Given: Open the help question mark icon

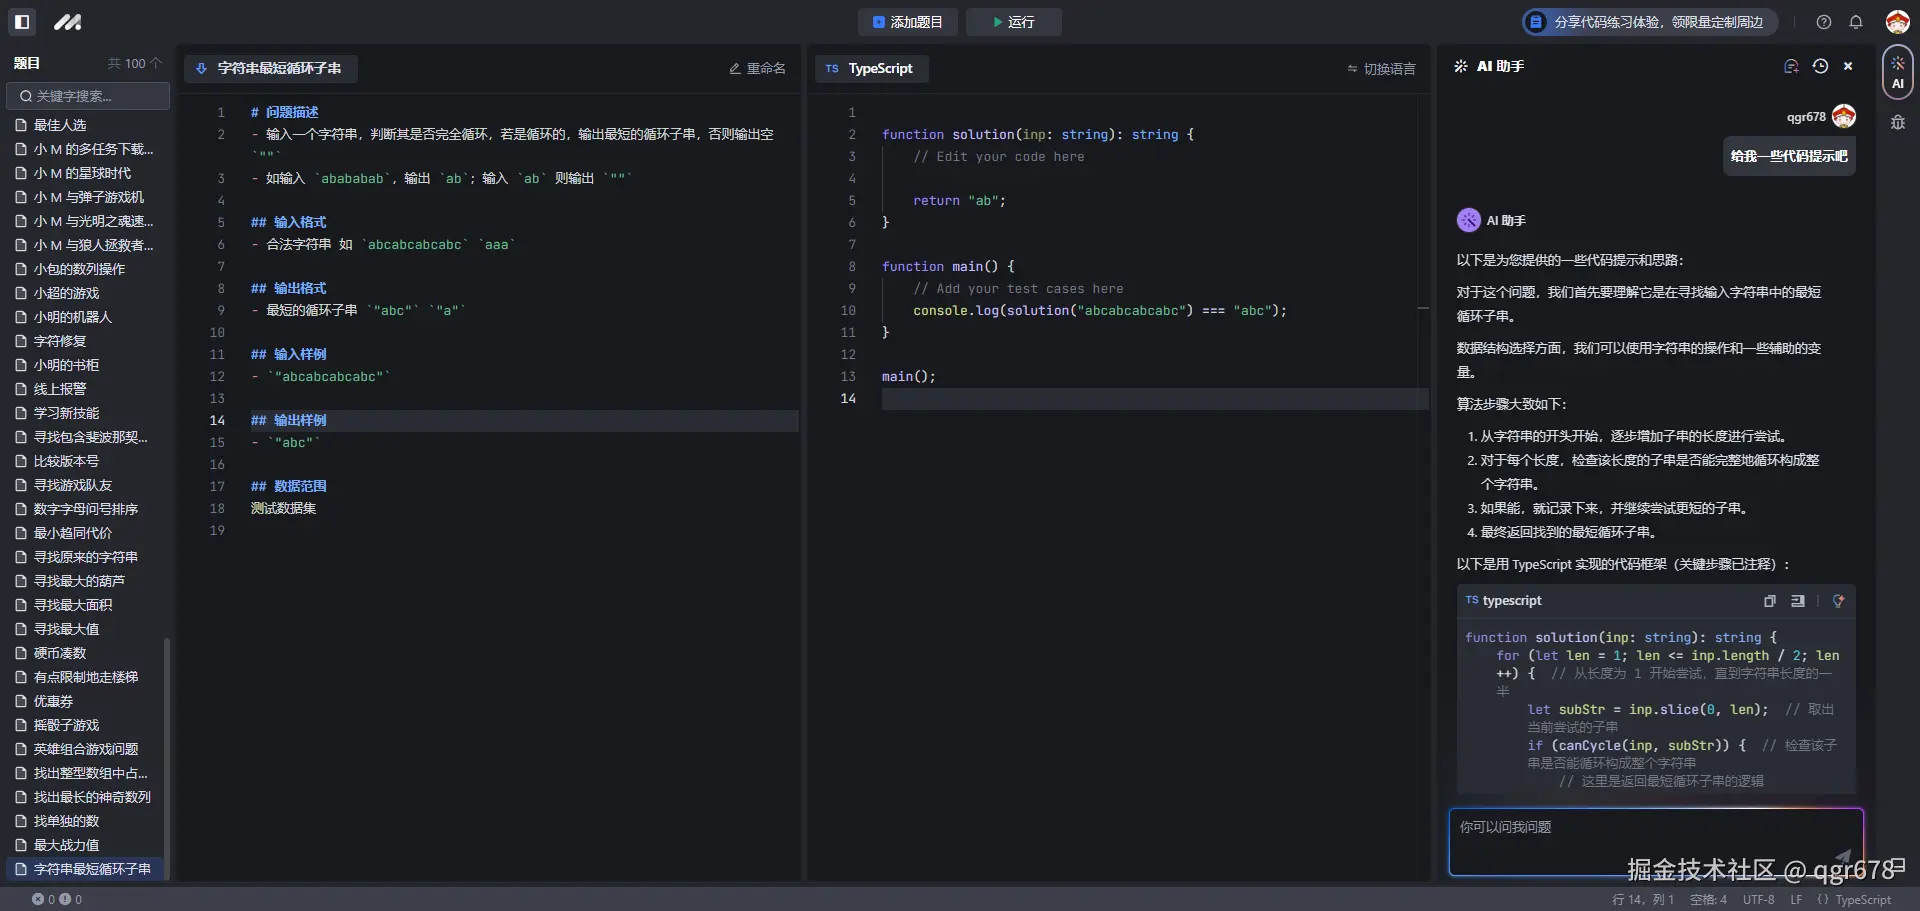Looking at the screenshot, I should [1823, 22].
